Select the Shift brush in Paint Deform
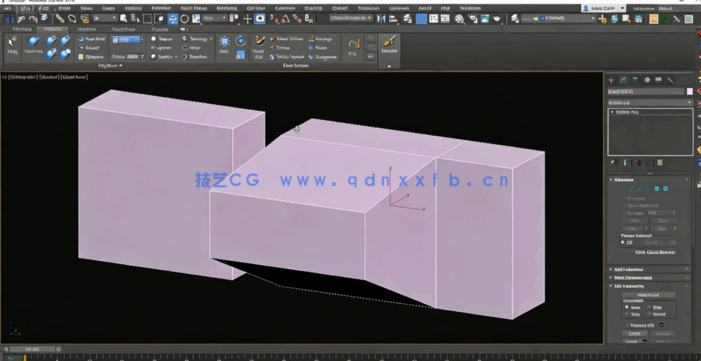This screenshot has width=701, height=361. 224,44
